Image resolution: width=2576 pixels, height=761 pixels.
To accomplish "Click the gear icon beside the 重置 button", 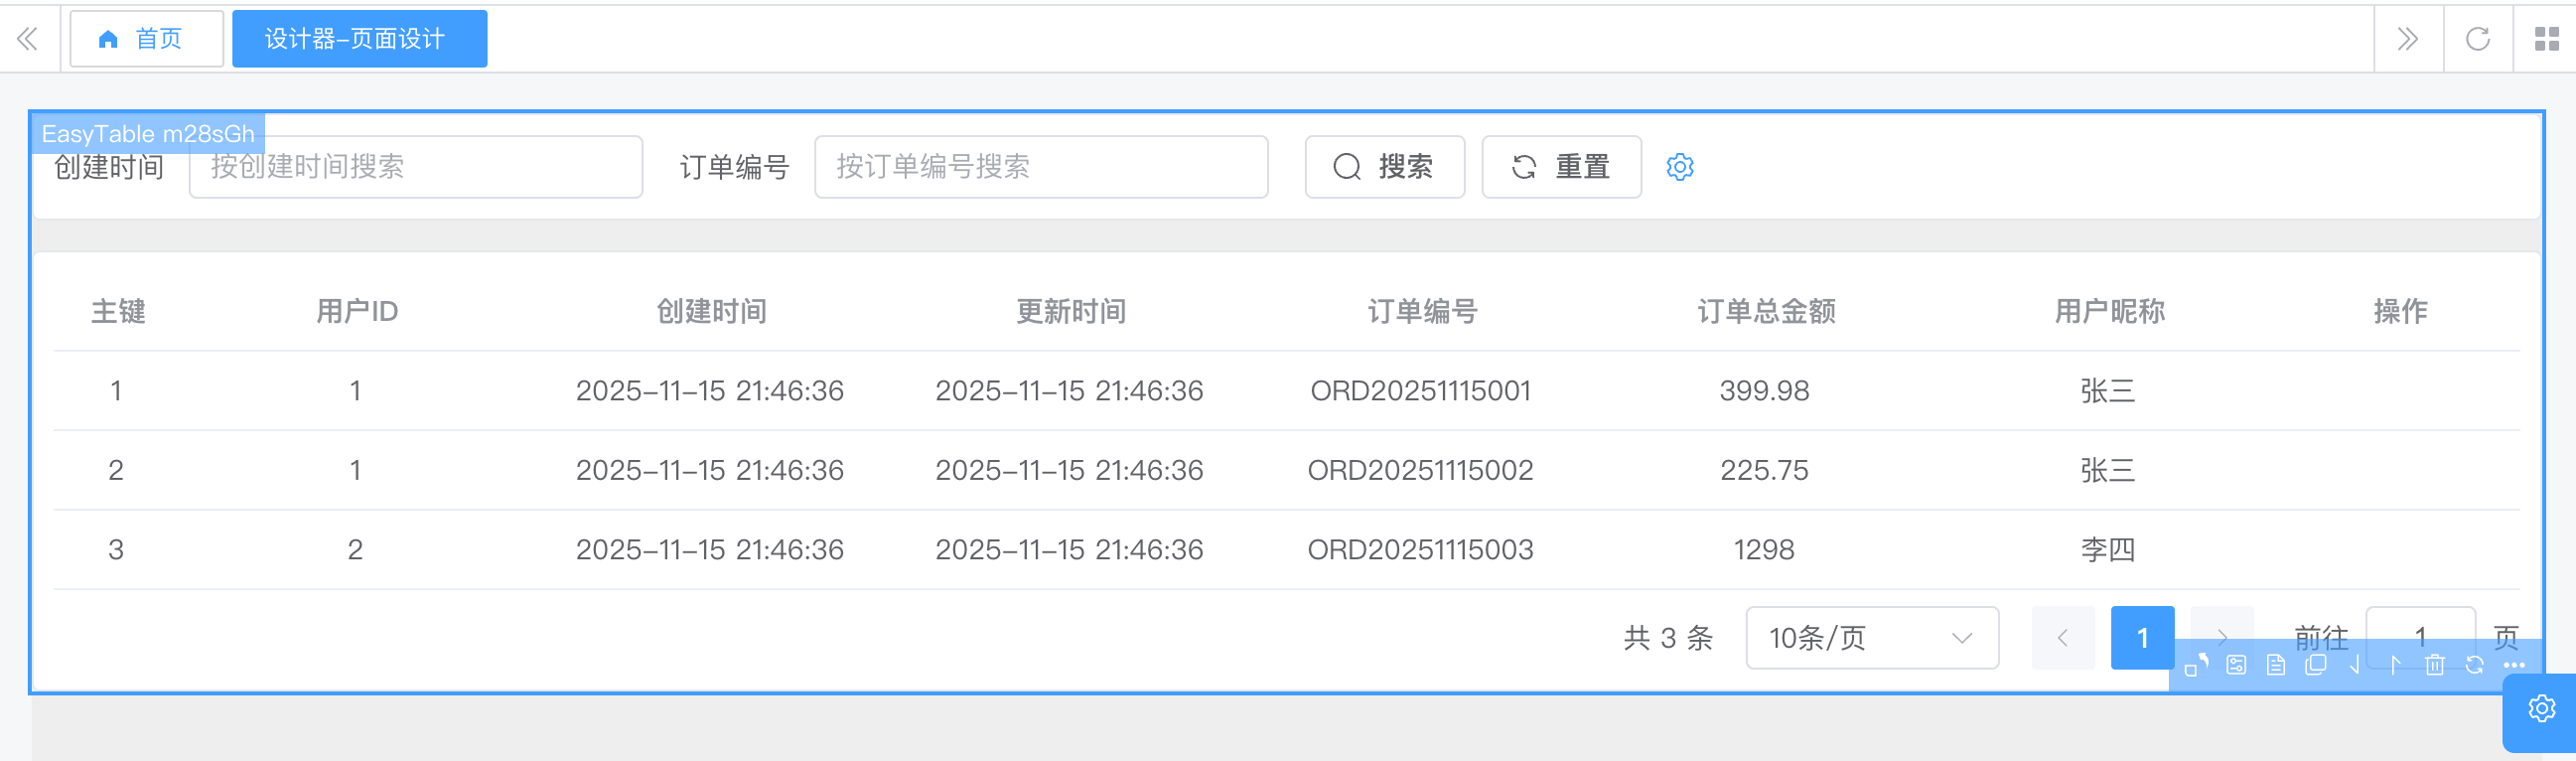I will pyautogui.click(x=1680, y=167).
